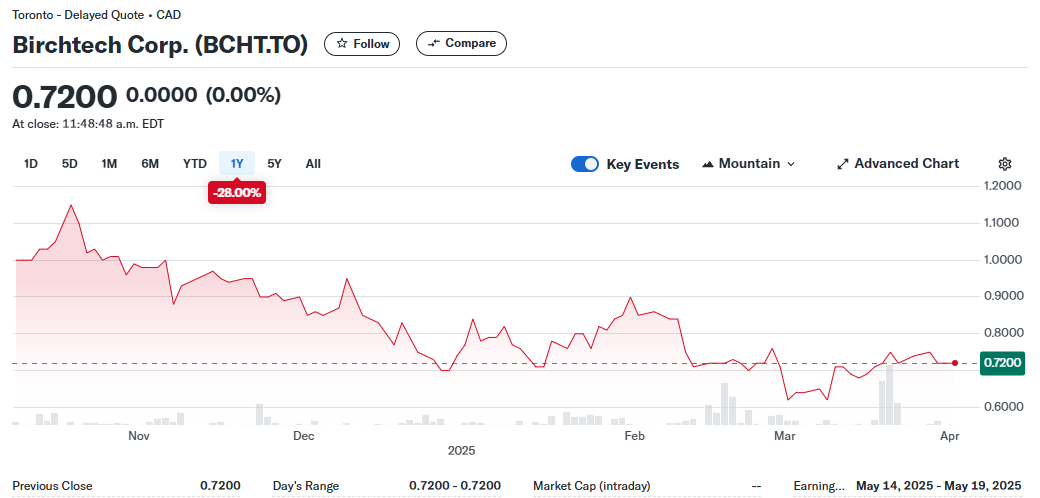1040x498 pixels.
Task: Click the Dec label on chart x-axis
Action: click(304, 436)
